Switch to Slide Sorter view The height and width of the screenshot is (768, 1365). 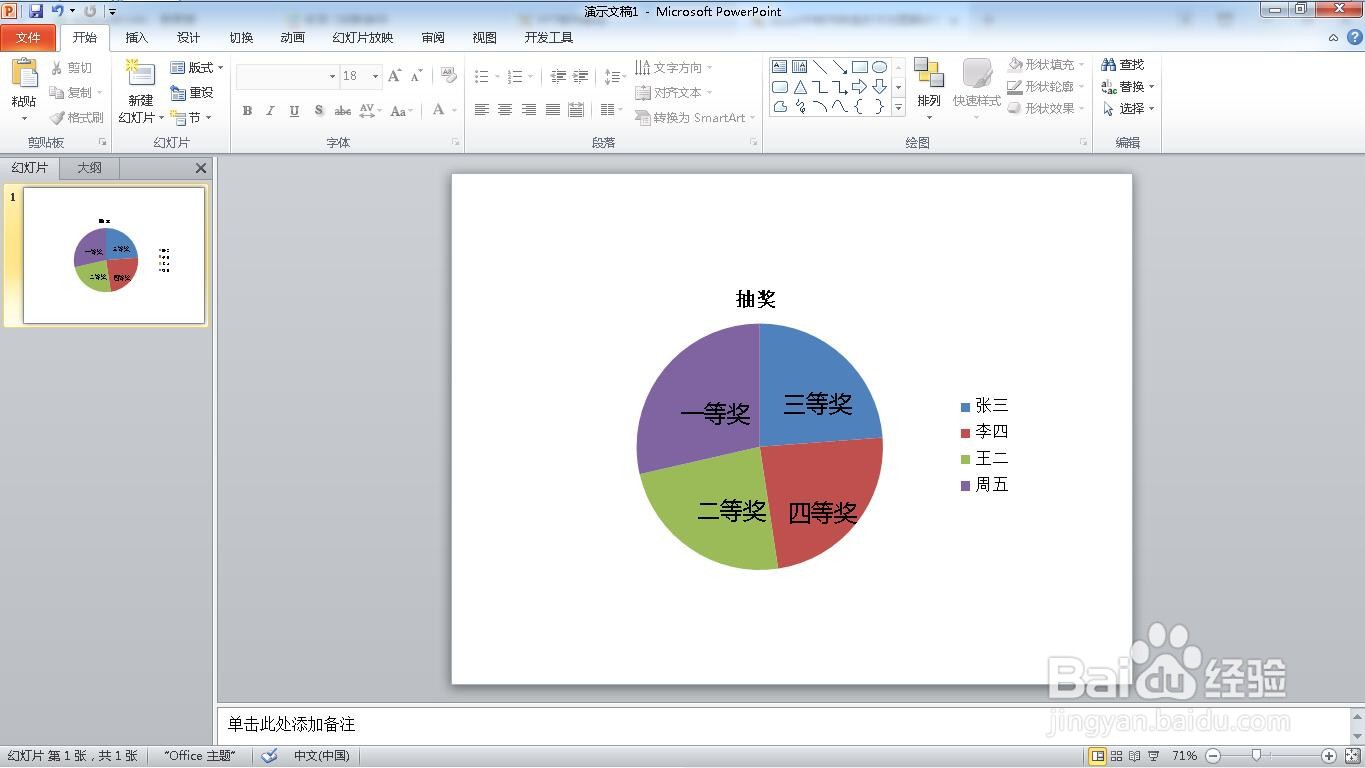click(1117, 756)
